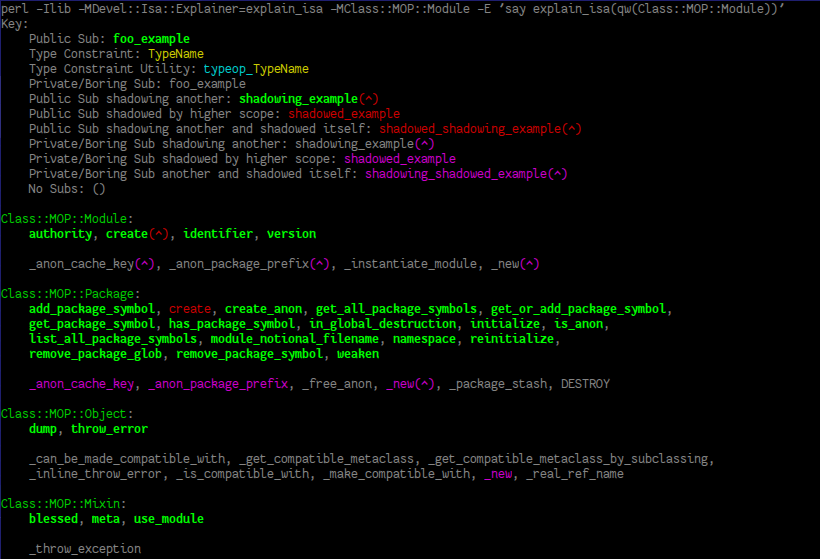
Task: Click the 'Class::MOP::Package:' heading
Action: click(71, 294)
